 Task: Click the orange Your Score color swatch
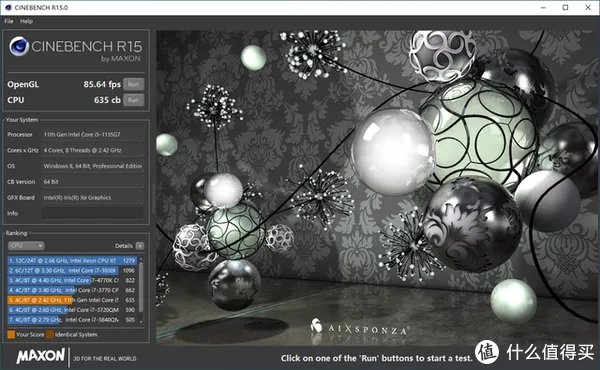[11, 335]
